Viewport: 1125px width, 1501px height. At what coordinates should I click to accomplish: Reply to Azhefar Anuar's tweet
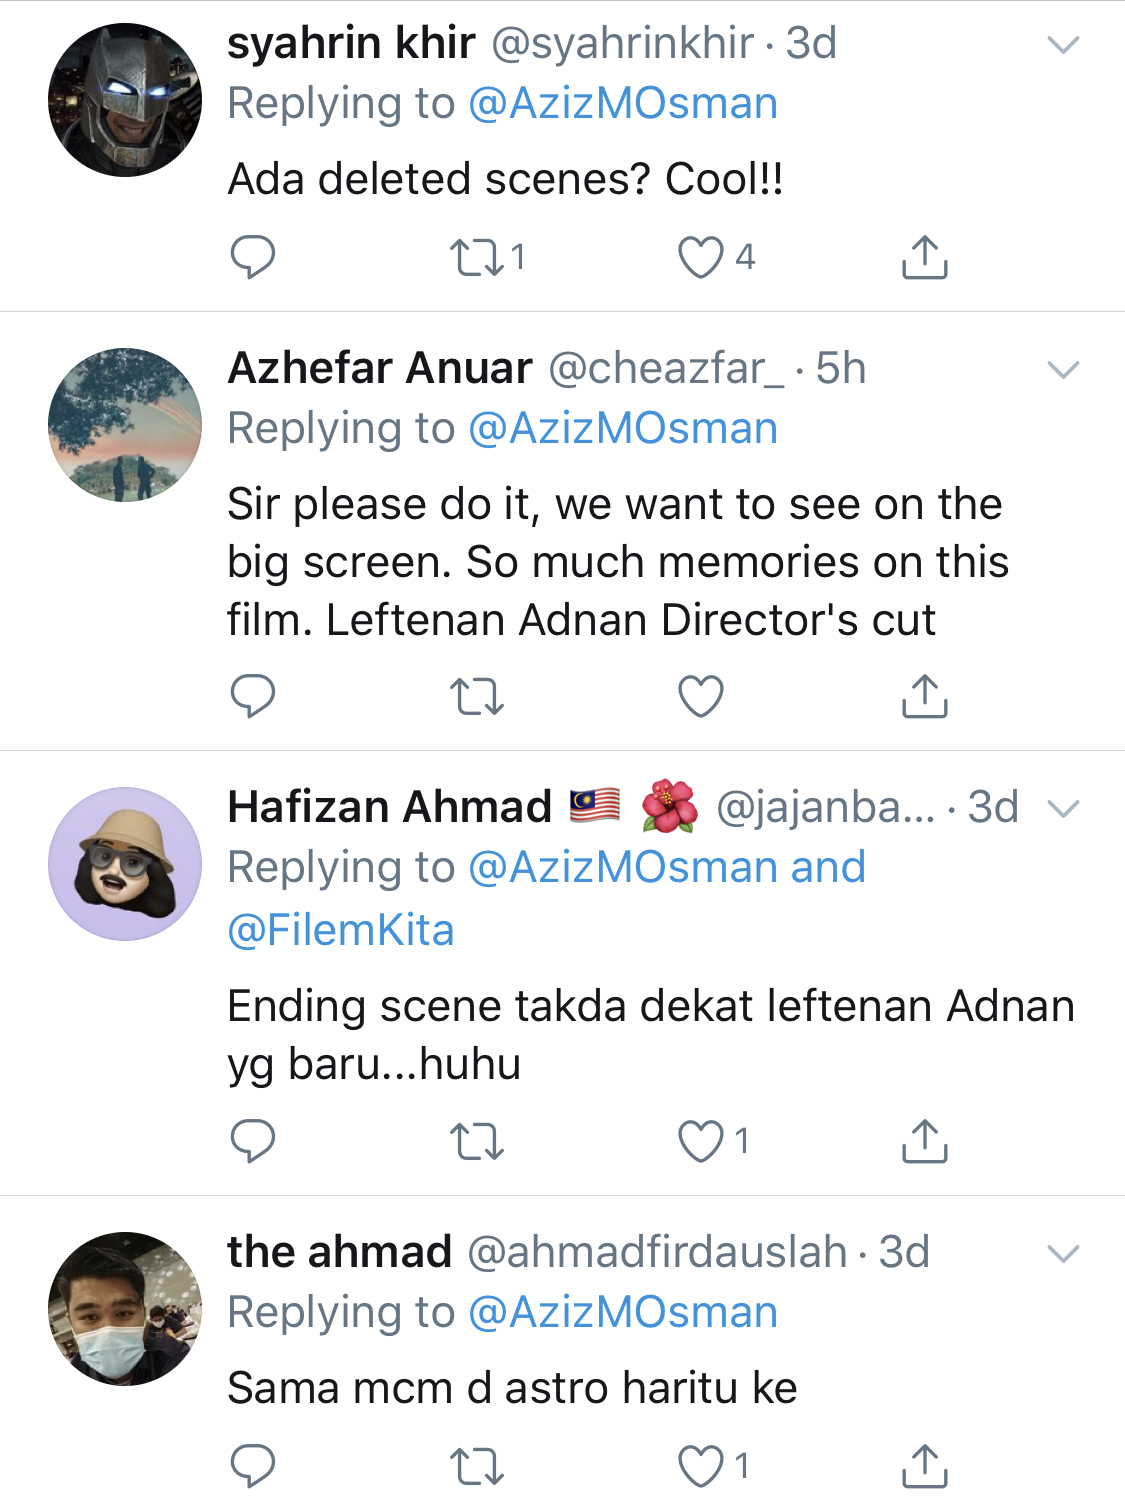pyautogui.click(x=252, y=696)
